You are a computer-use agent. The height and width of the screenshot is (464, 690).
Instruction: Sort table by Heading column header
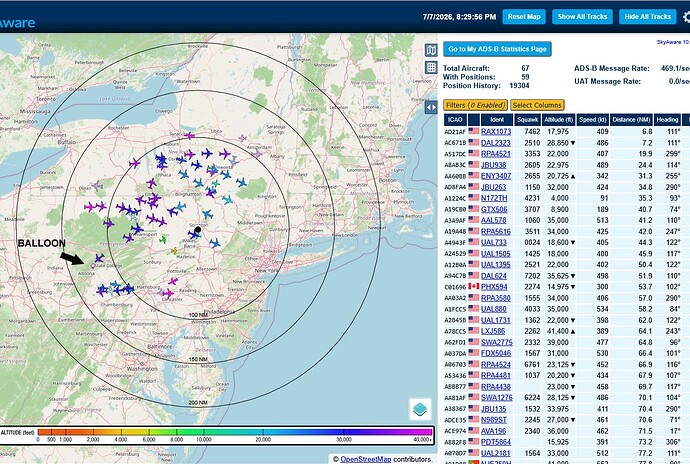[x=667, y=120]
